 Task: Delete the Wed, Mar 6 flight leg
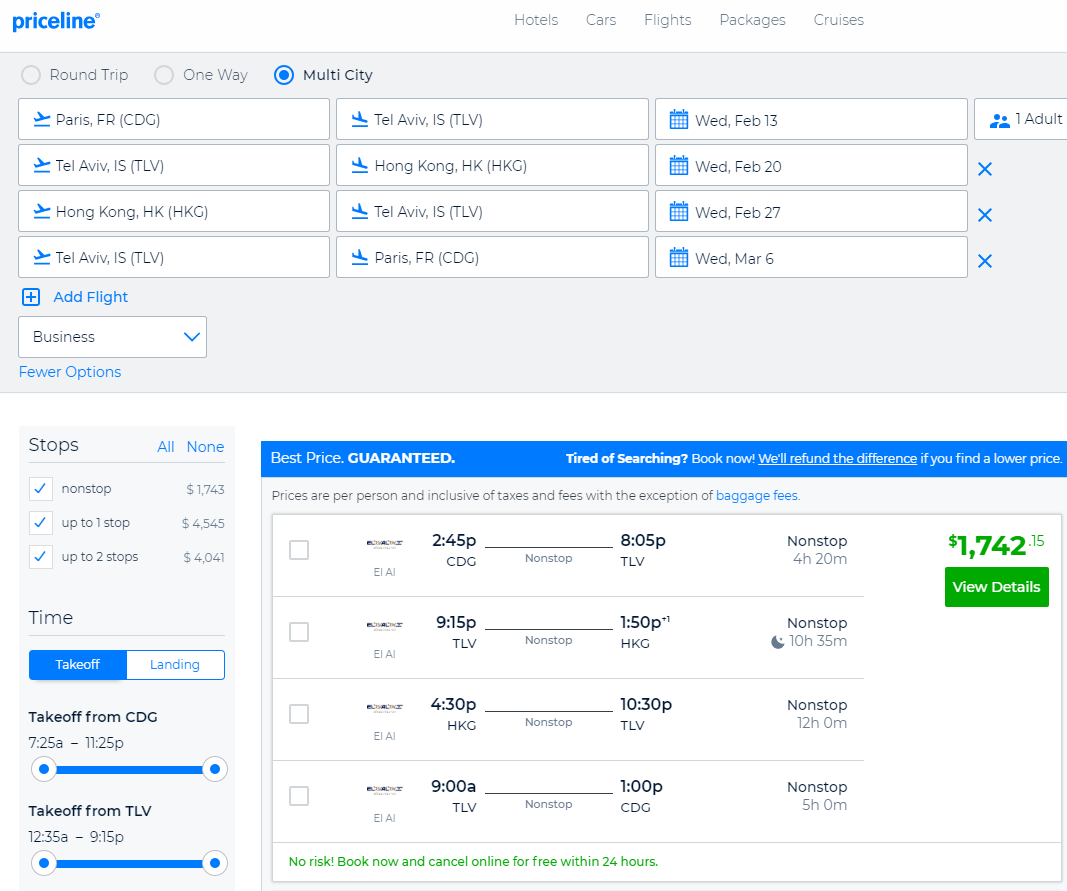(984, 261)
